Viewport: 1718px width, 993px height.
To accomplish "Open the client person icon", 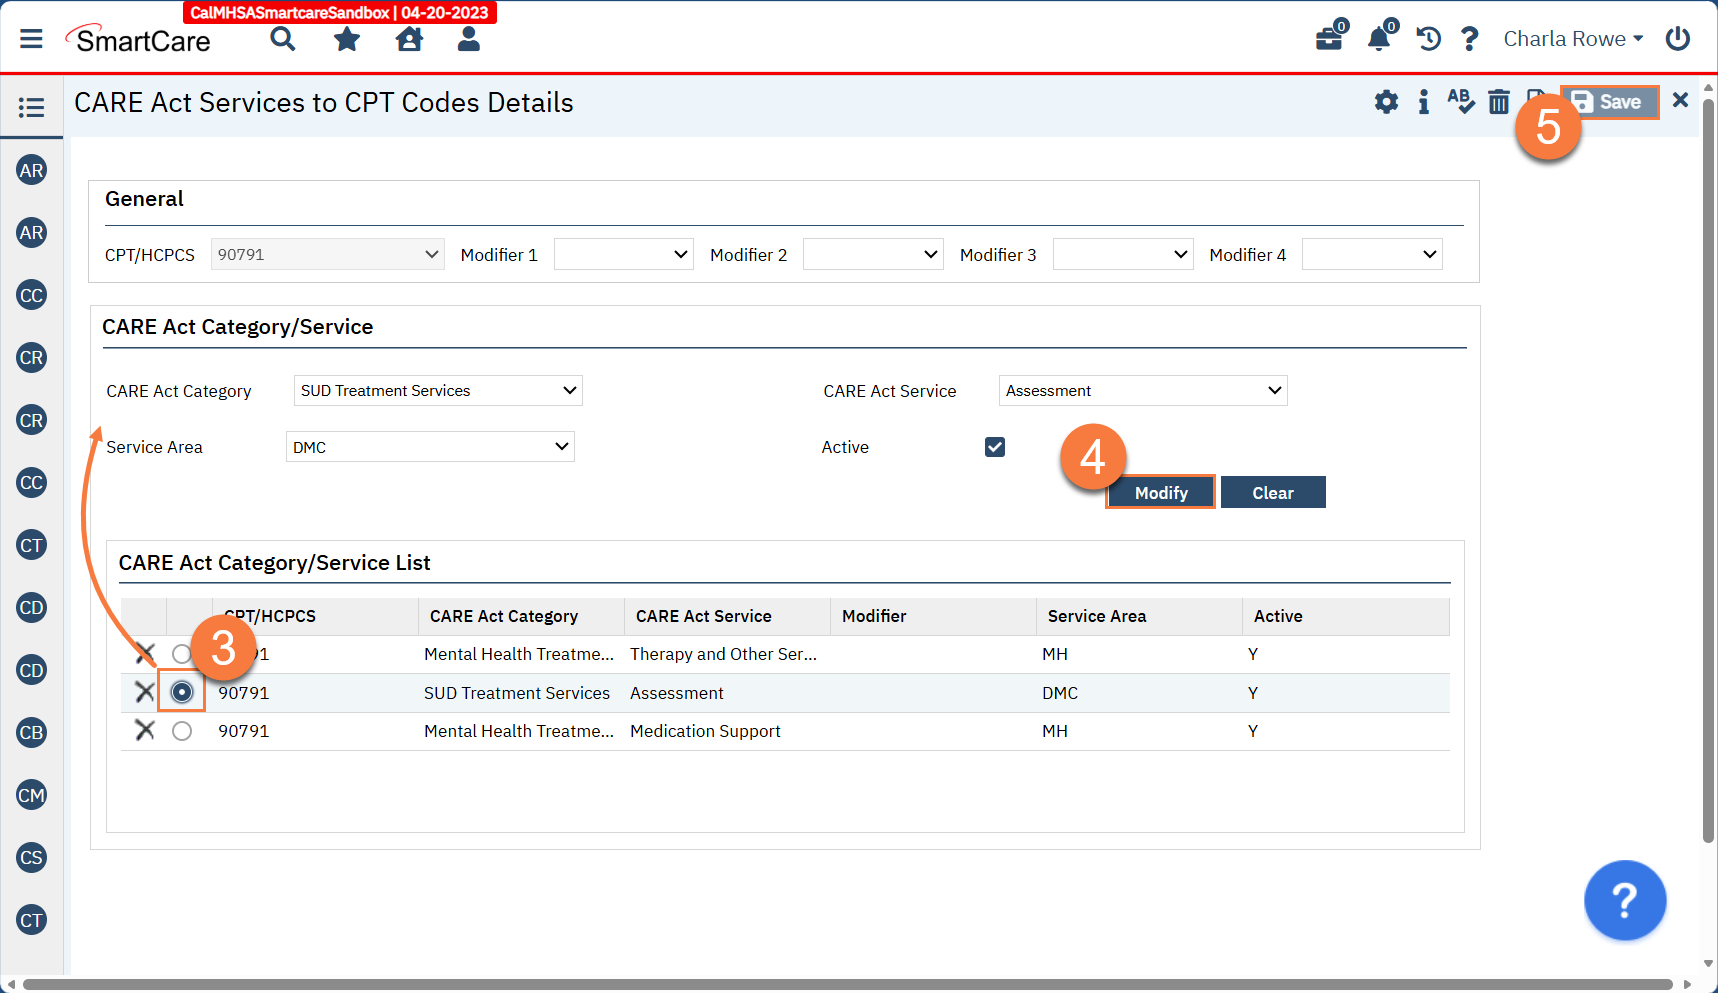I will pyautogui.click(x=468, y=39).
